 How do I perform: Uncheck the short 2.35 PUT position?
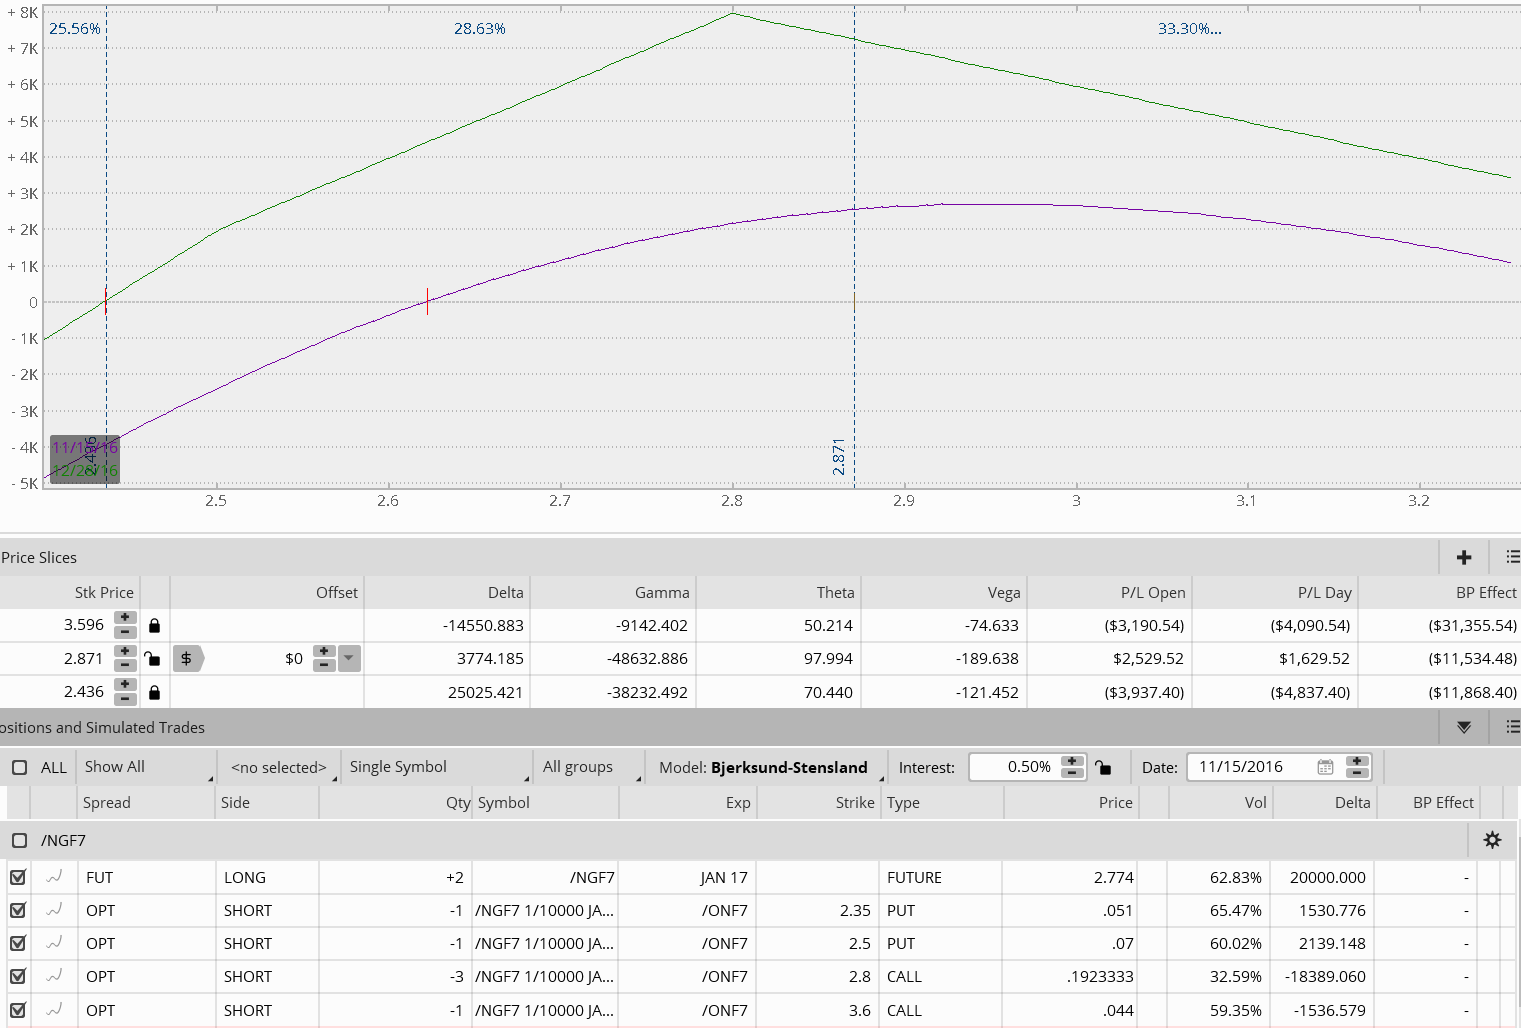(18, 910)
